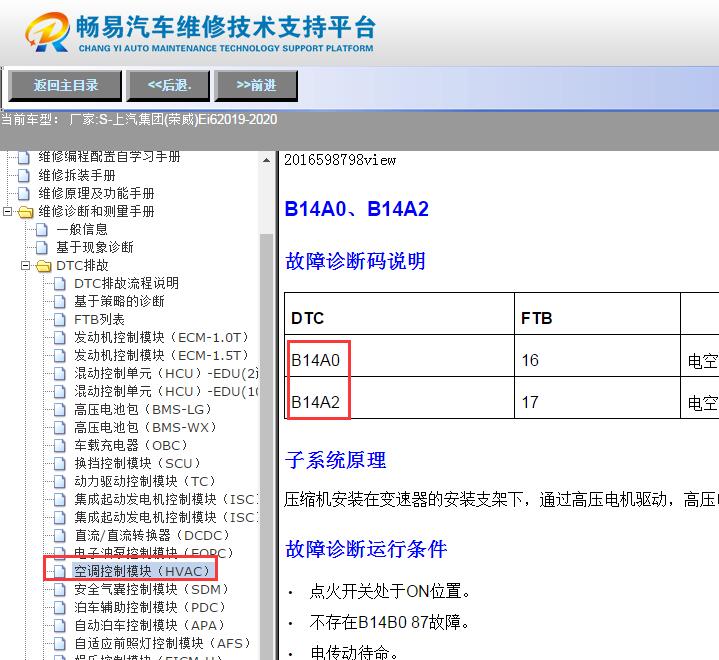The image size is (719, 660).
Task: Click the page icon beside 高压电池包 (BMS-LG)
Action: (x=60, y=410)
